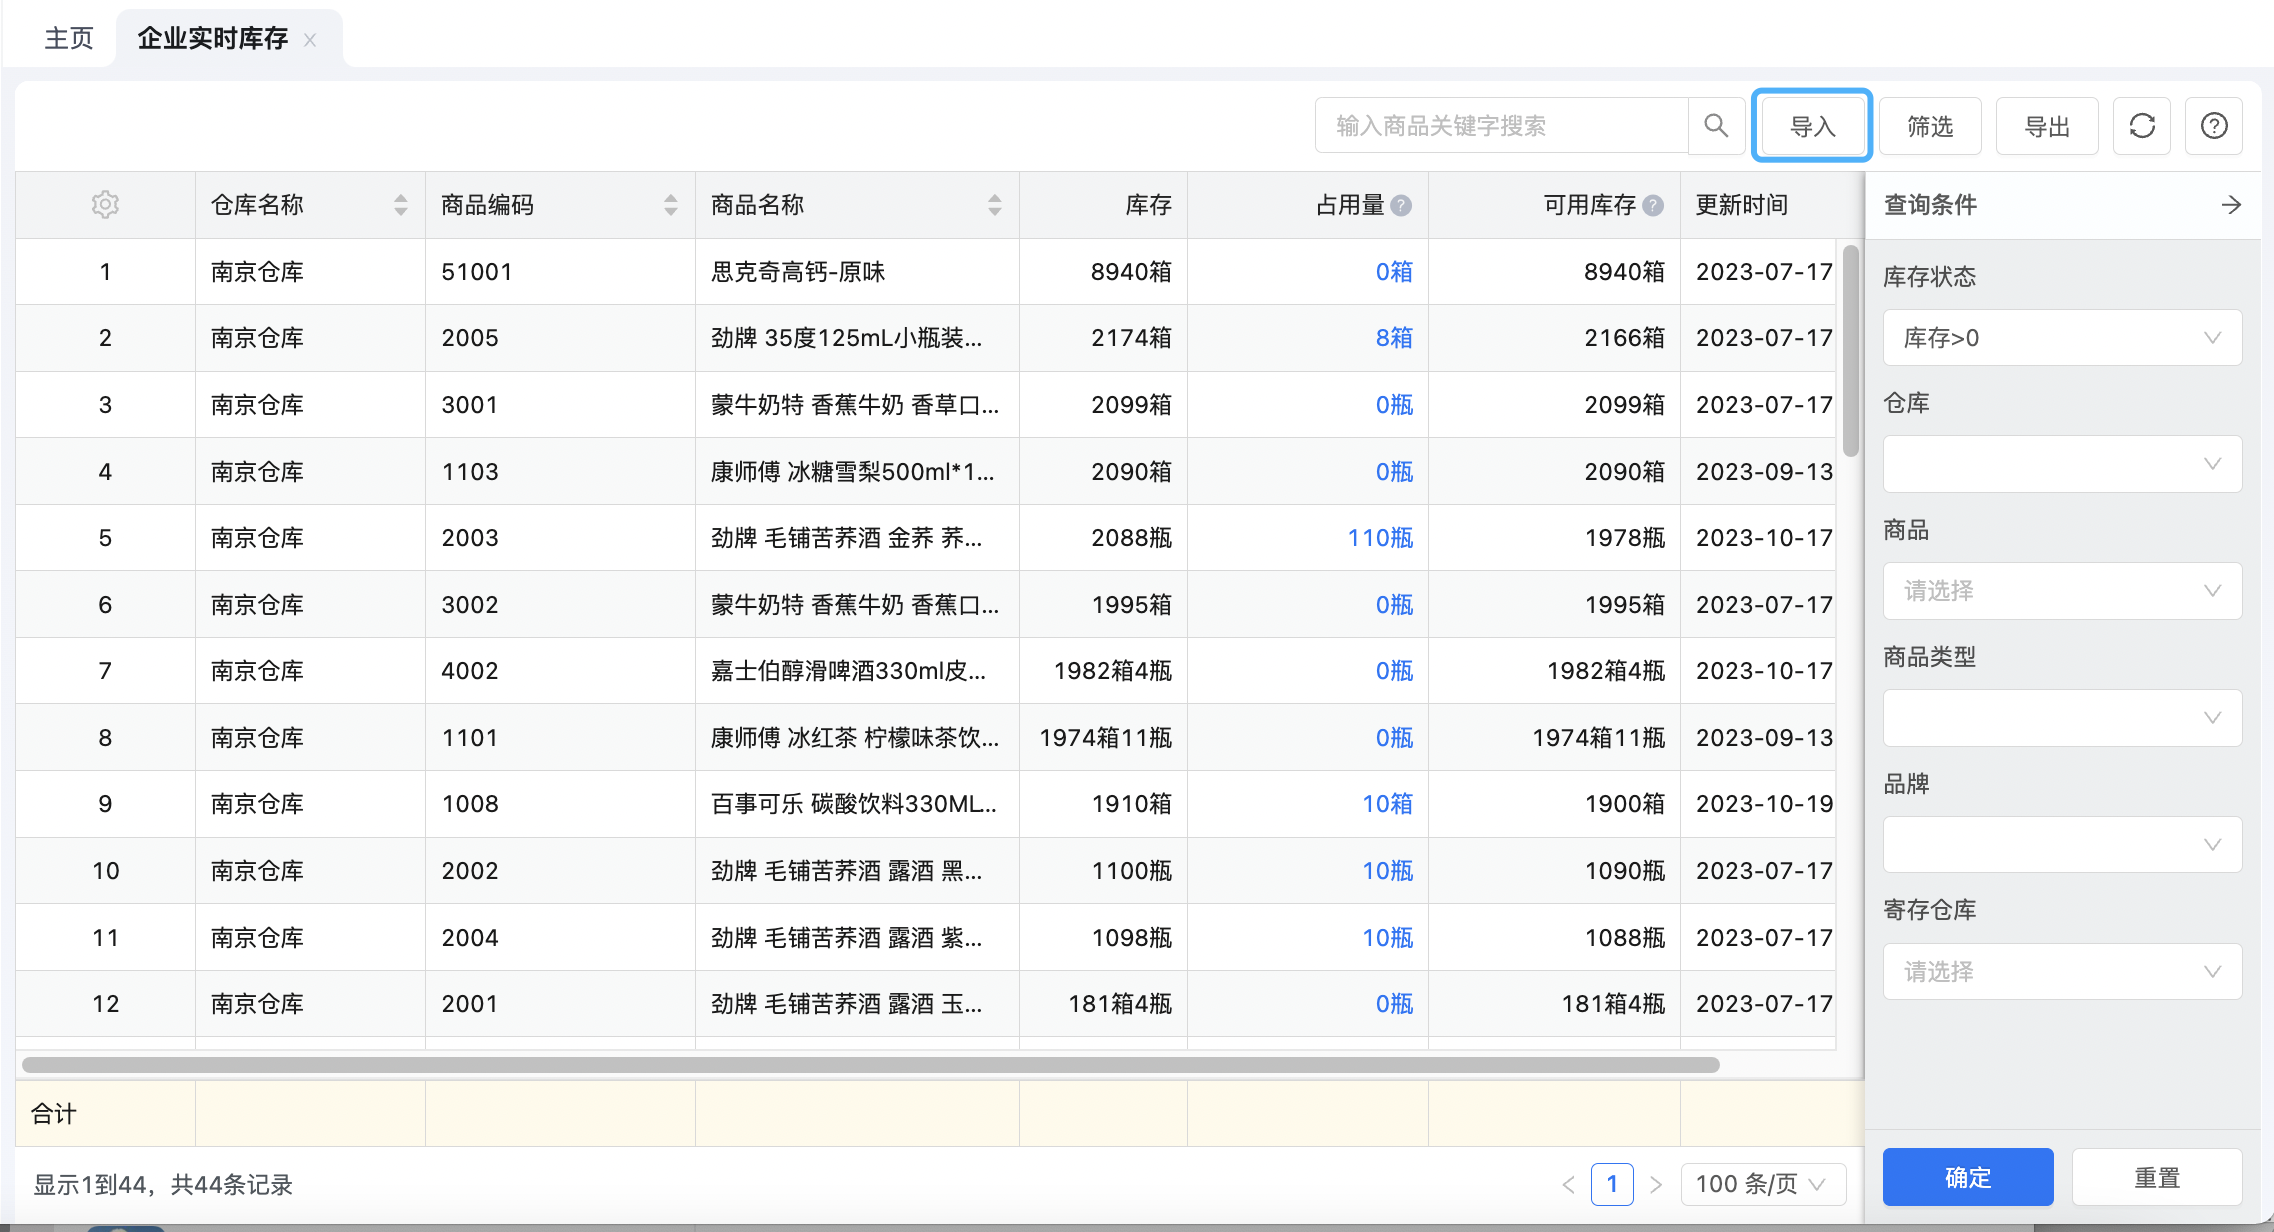This screenshot has height=1232, width=2274.
Task: Click the 重置 button
Action: click(2157, 1177)
